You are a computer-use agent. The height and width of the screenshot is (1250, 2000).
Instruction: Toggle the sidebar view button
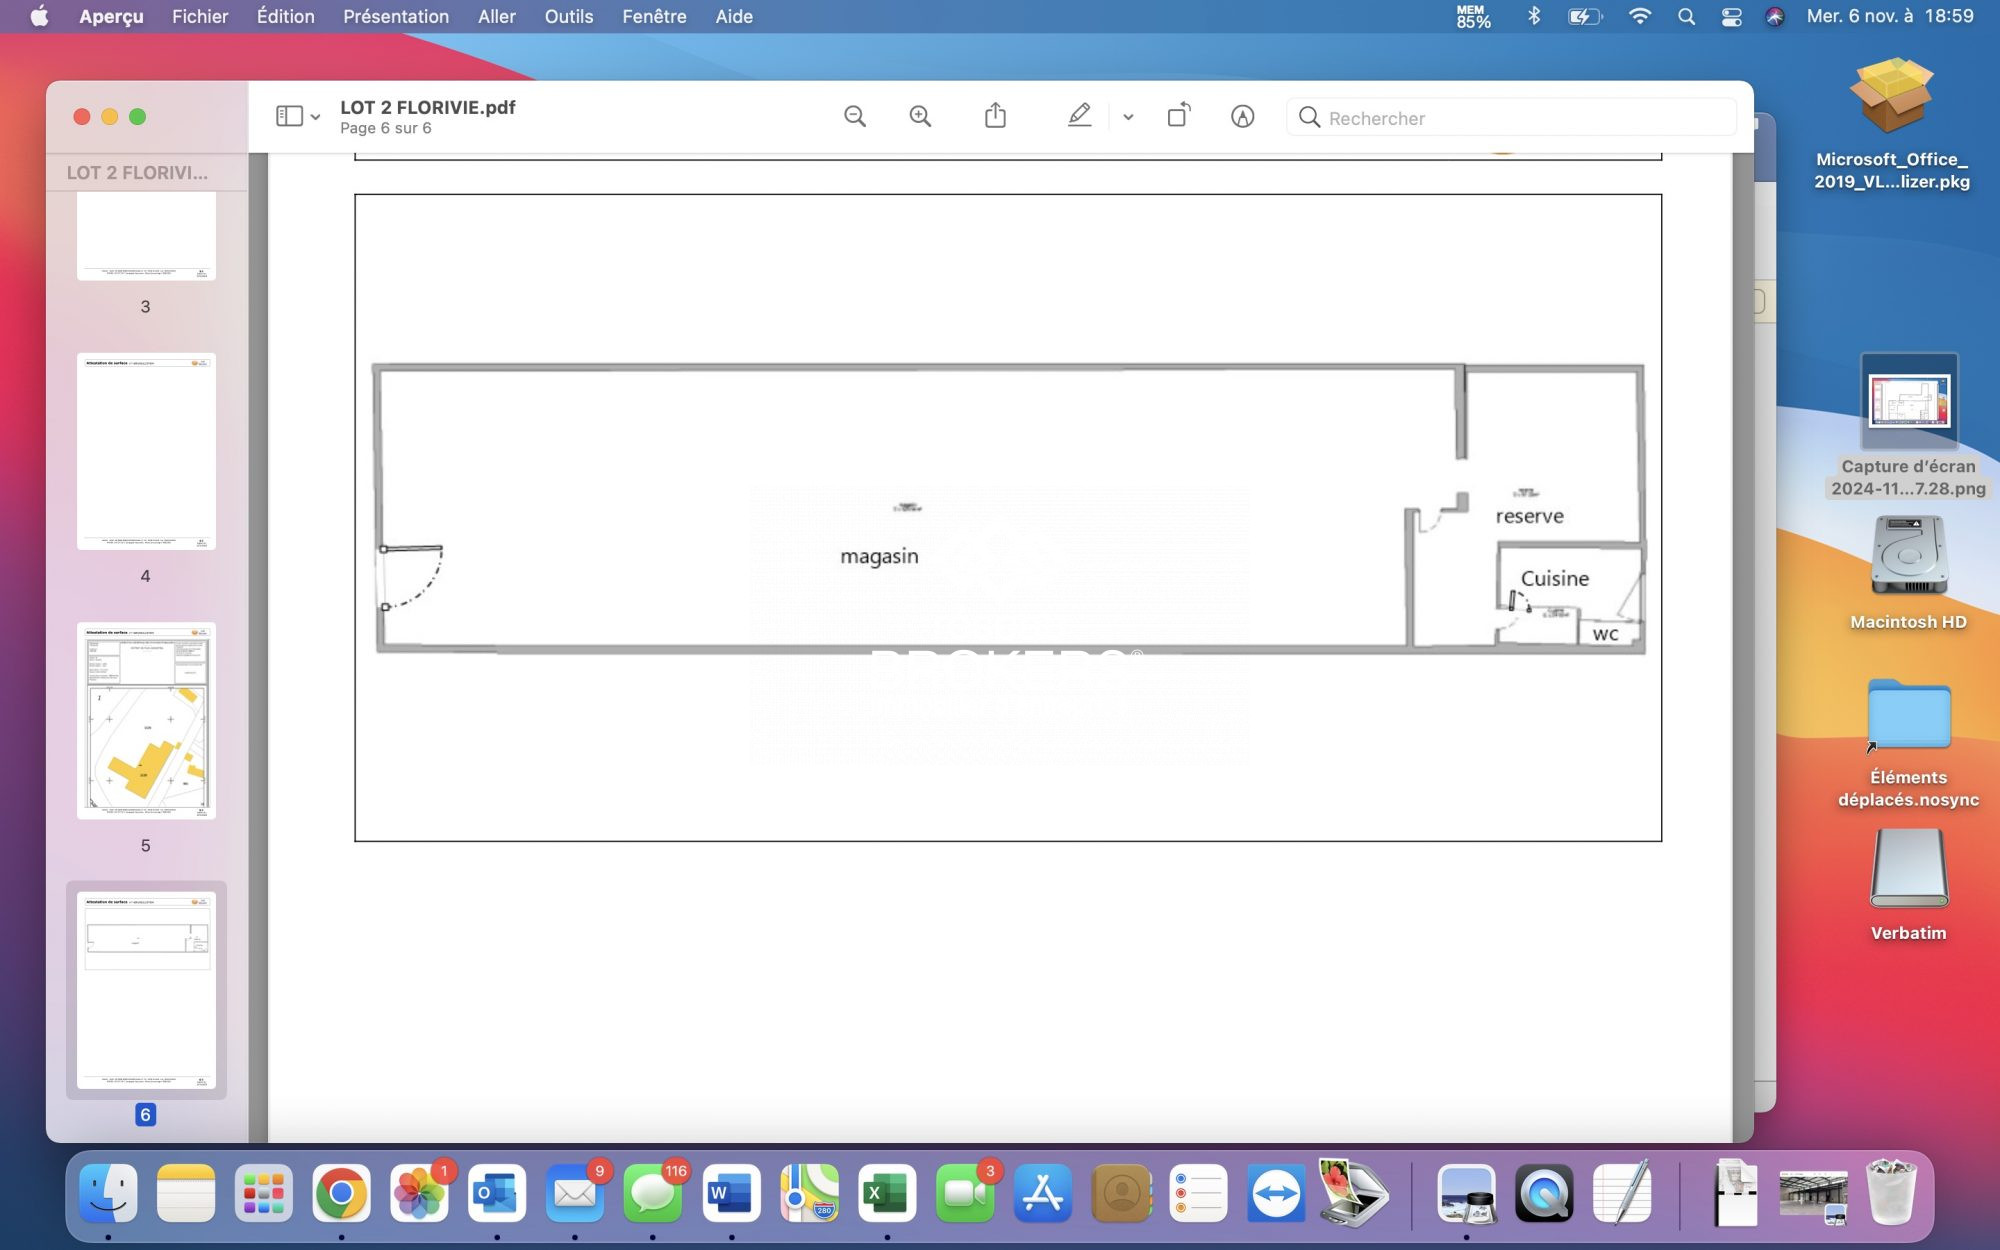click(289, 117)
